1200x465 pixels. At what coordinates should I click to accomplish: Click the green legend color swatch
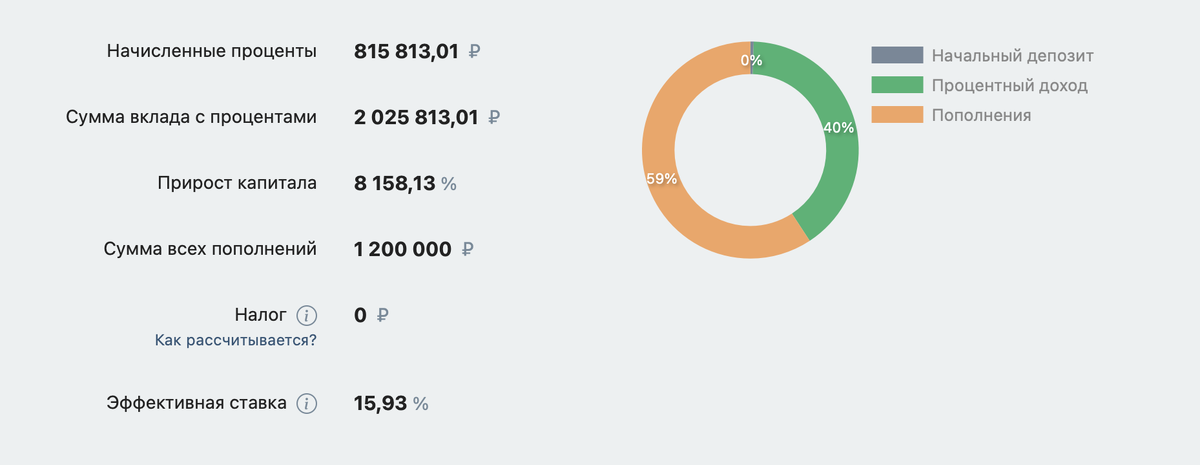coord(897,86)
